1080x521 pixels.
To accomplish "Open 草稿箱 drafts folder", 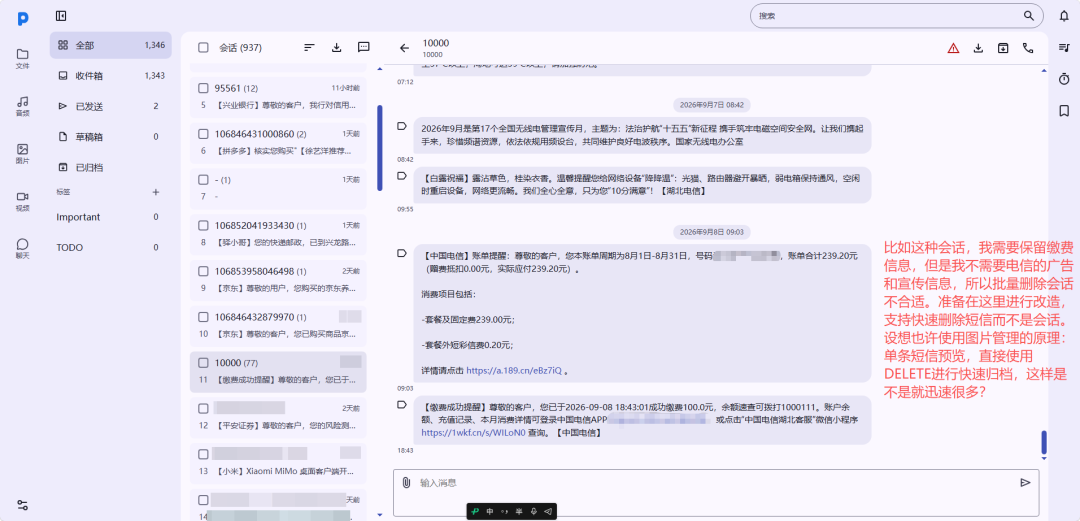I will pos(110,136).
